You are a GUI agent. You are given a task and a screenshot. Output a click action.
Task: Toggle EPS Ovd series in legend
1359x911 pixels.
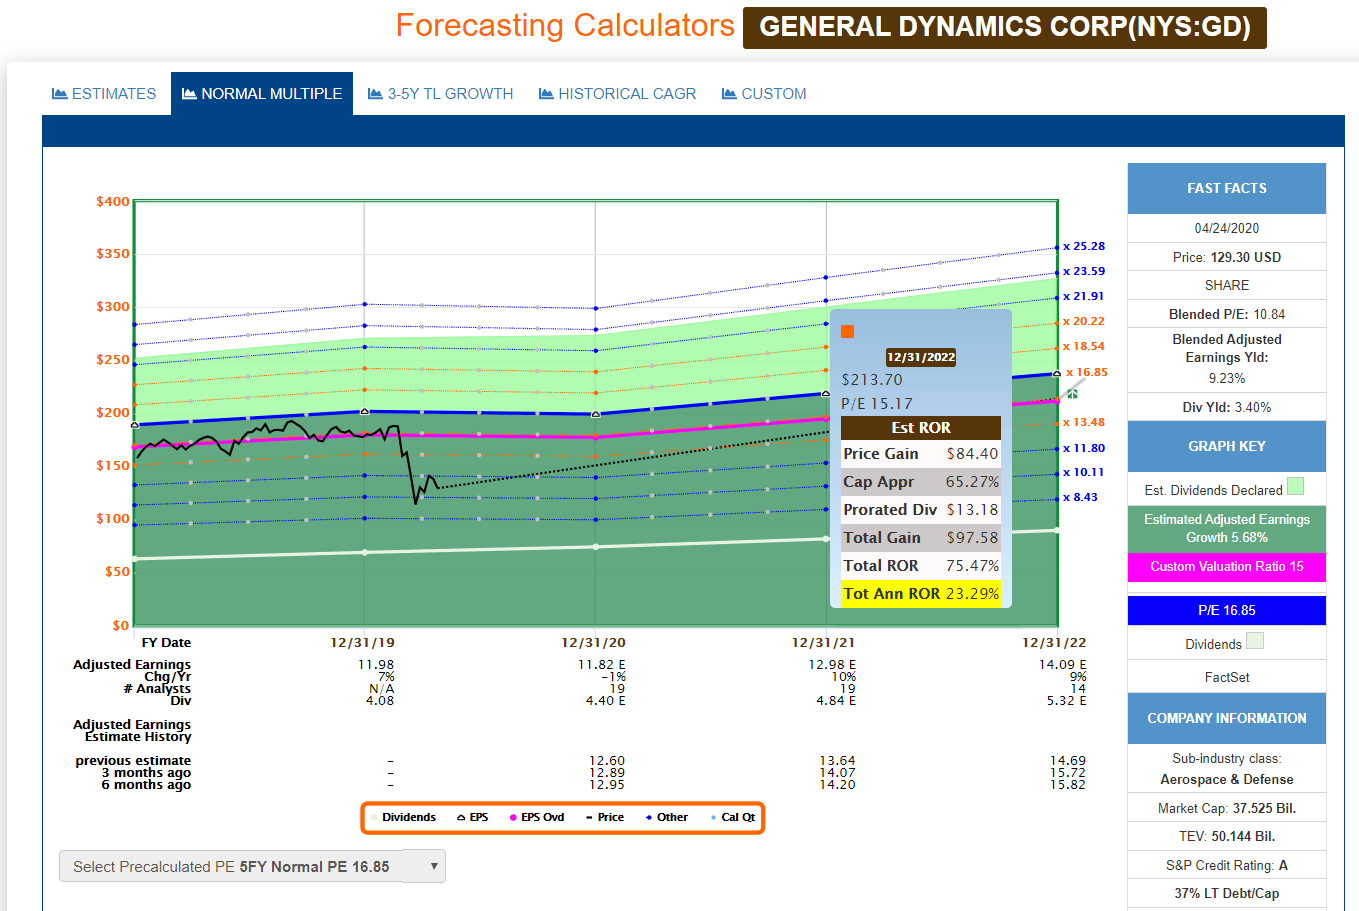(537, 817)
